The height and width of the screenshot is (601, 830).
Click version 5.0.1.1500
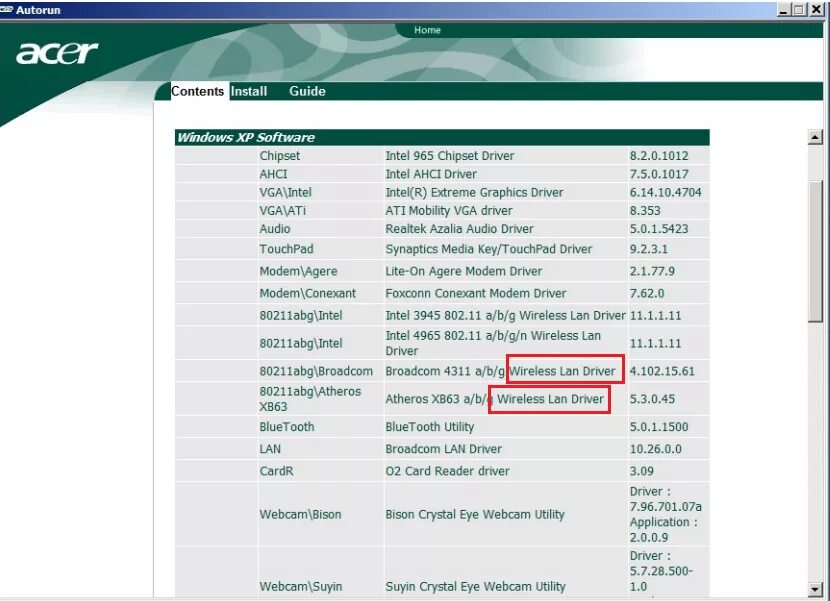658,427
